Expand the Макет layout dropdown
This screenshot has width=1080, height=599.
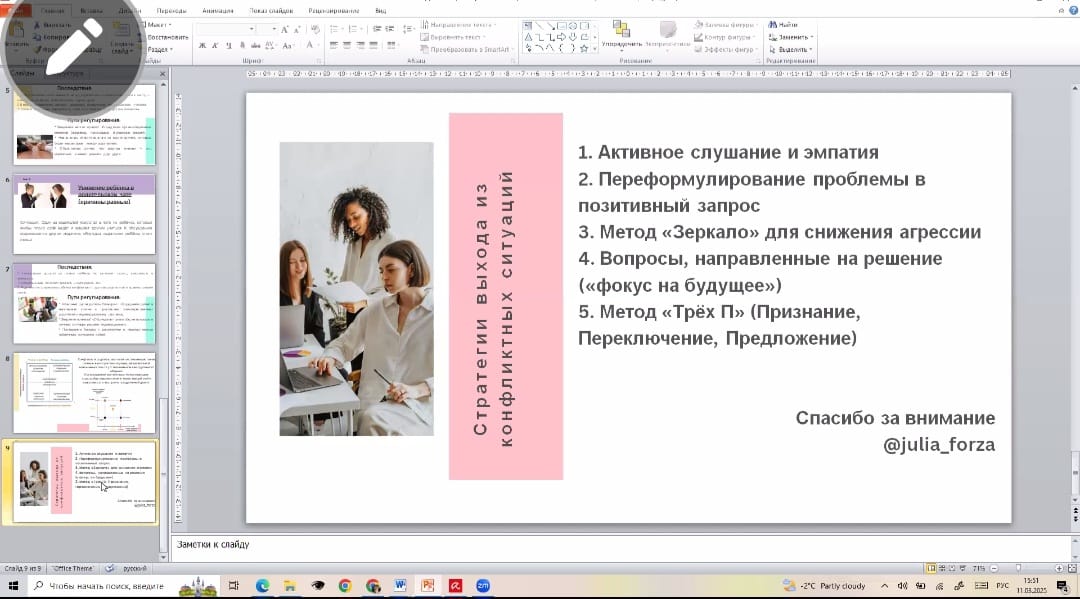(158, 24)
